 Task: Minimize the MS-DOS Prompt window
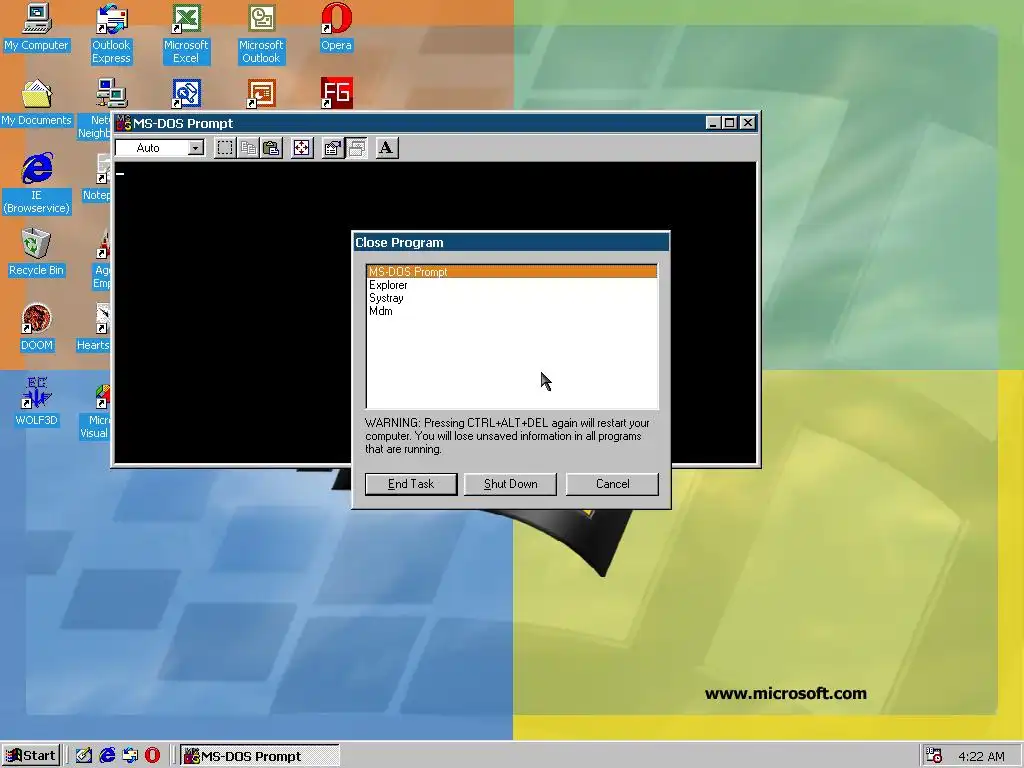click(x=713, y=123)
